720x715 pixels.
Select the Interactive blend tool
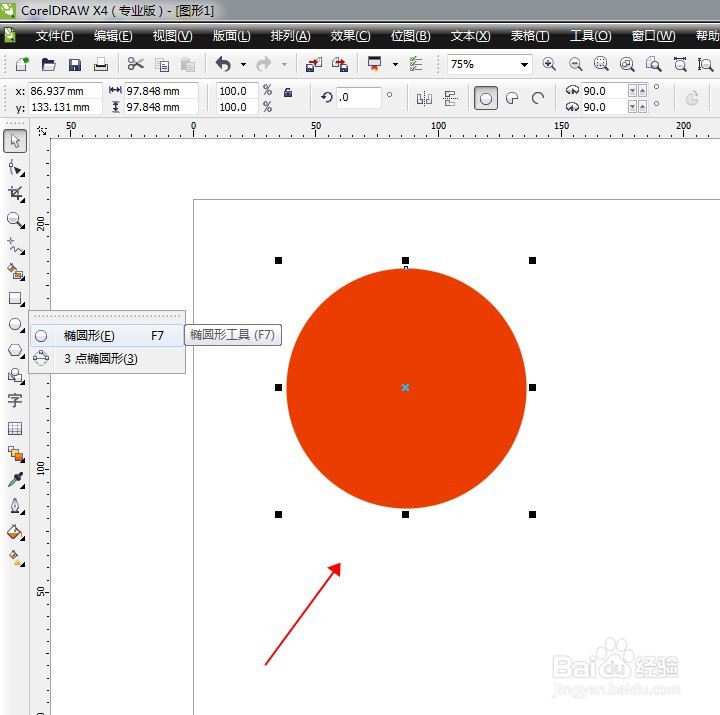point(16,454)
